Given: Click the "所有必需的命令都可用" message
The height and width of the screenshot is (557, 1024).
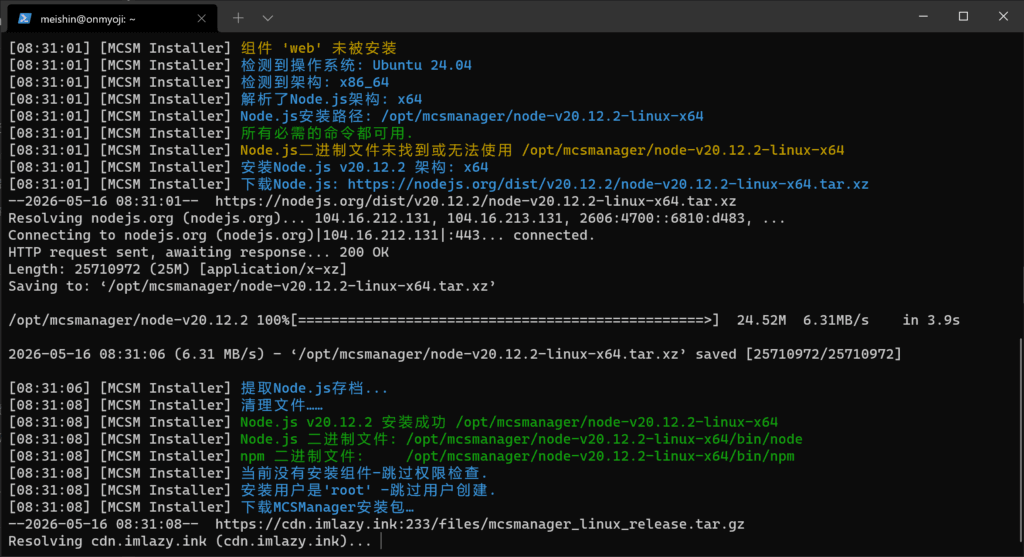Looking at the screenshot, I should point(327,133).
